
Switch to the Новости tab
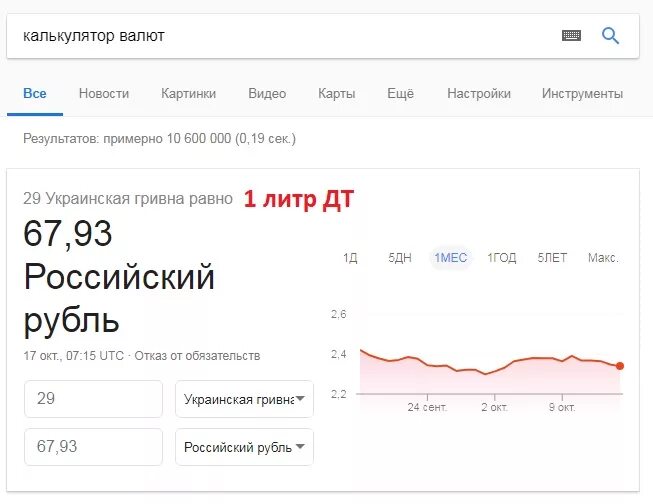coord(104,93)
